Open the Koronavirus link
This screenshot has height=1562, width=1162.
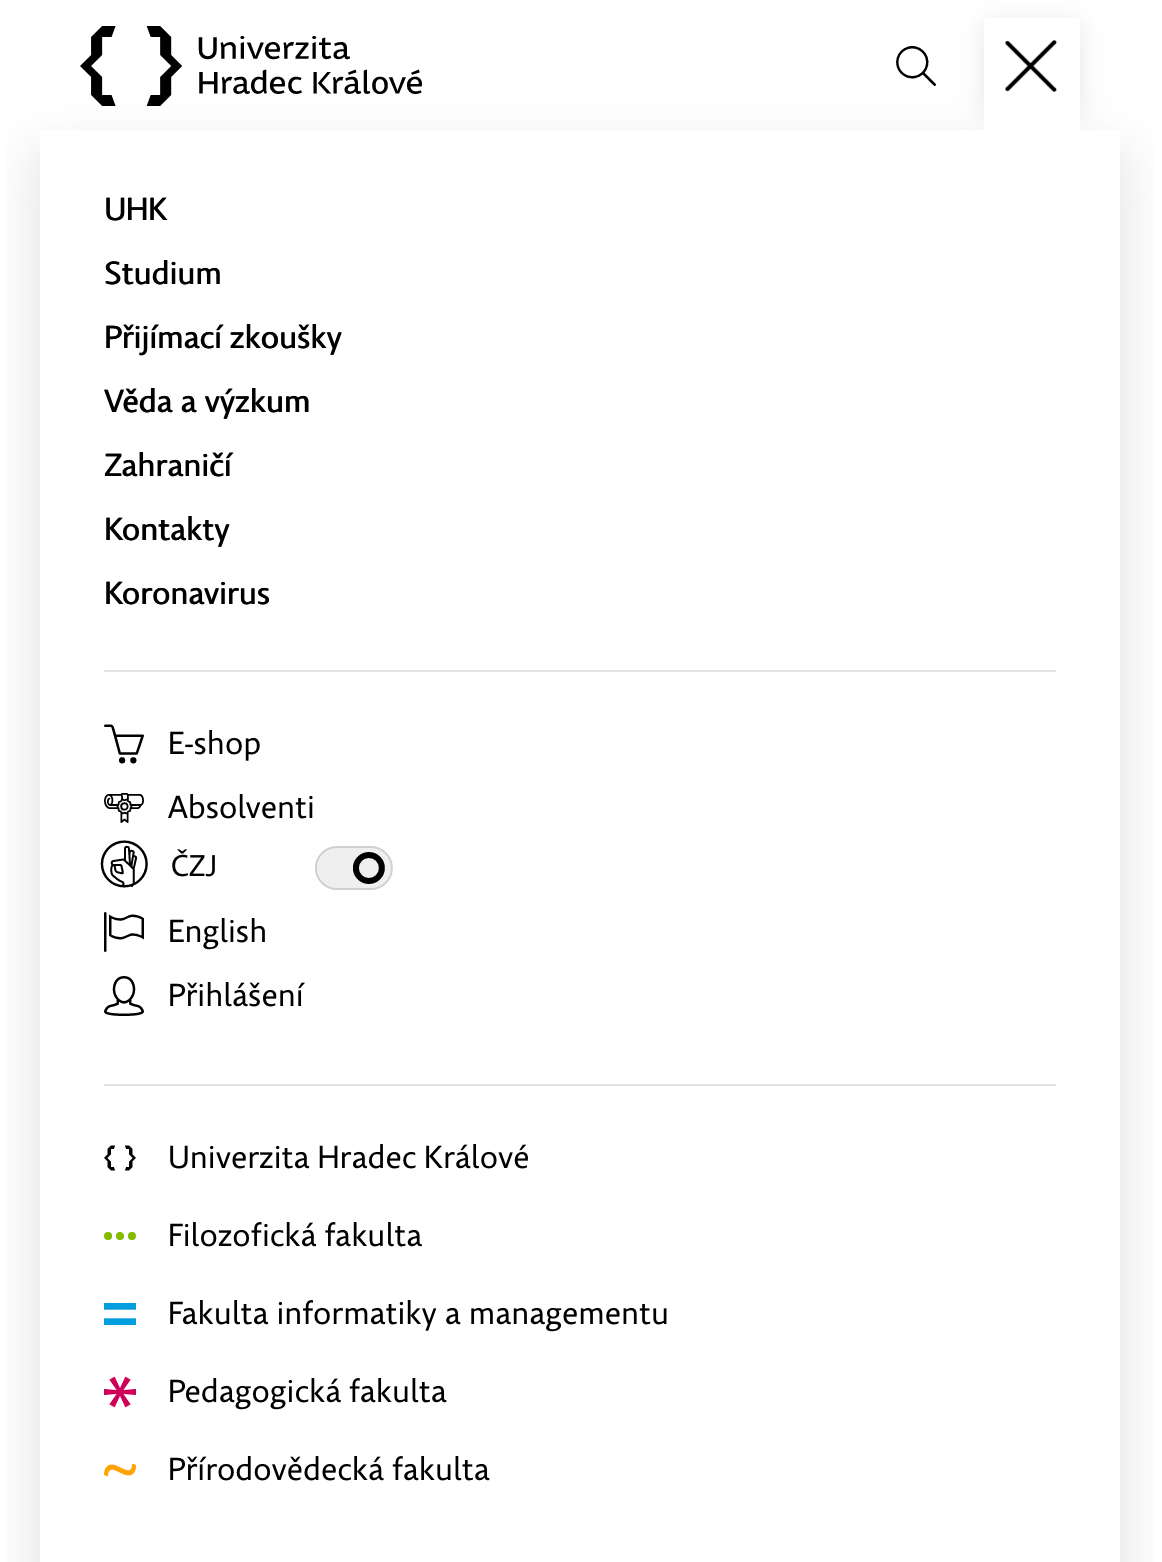(x=187, y=594)
